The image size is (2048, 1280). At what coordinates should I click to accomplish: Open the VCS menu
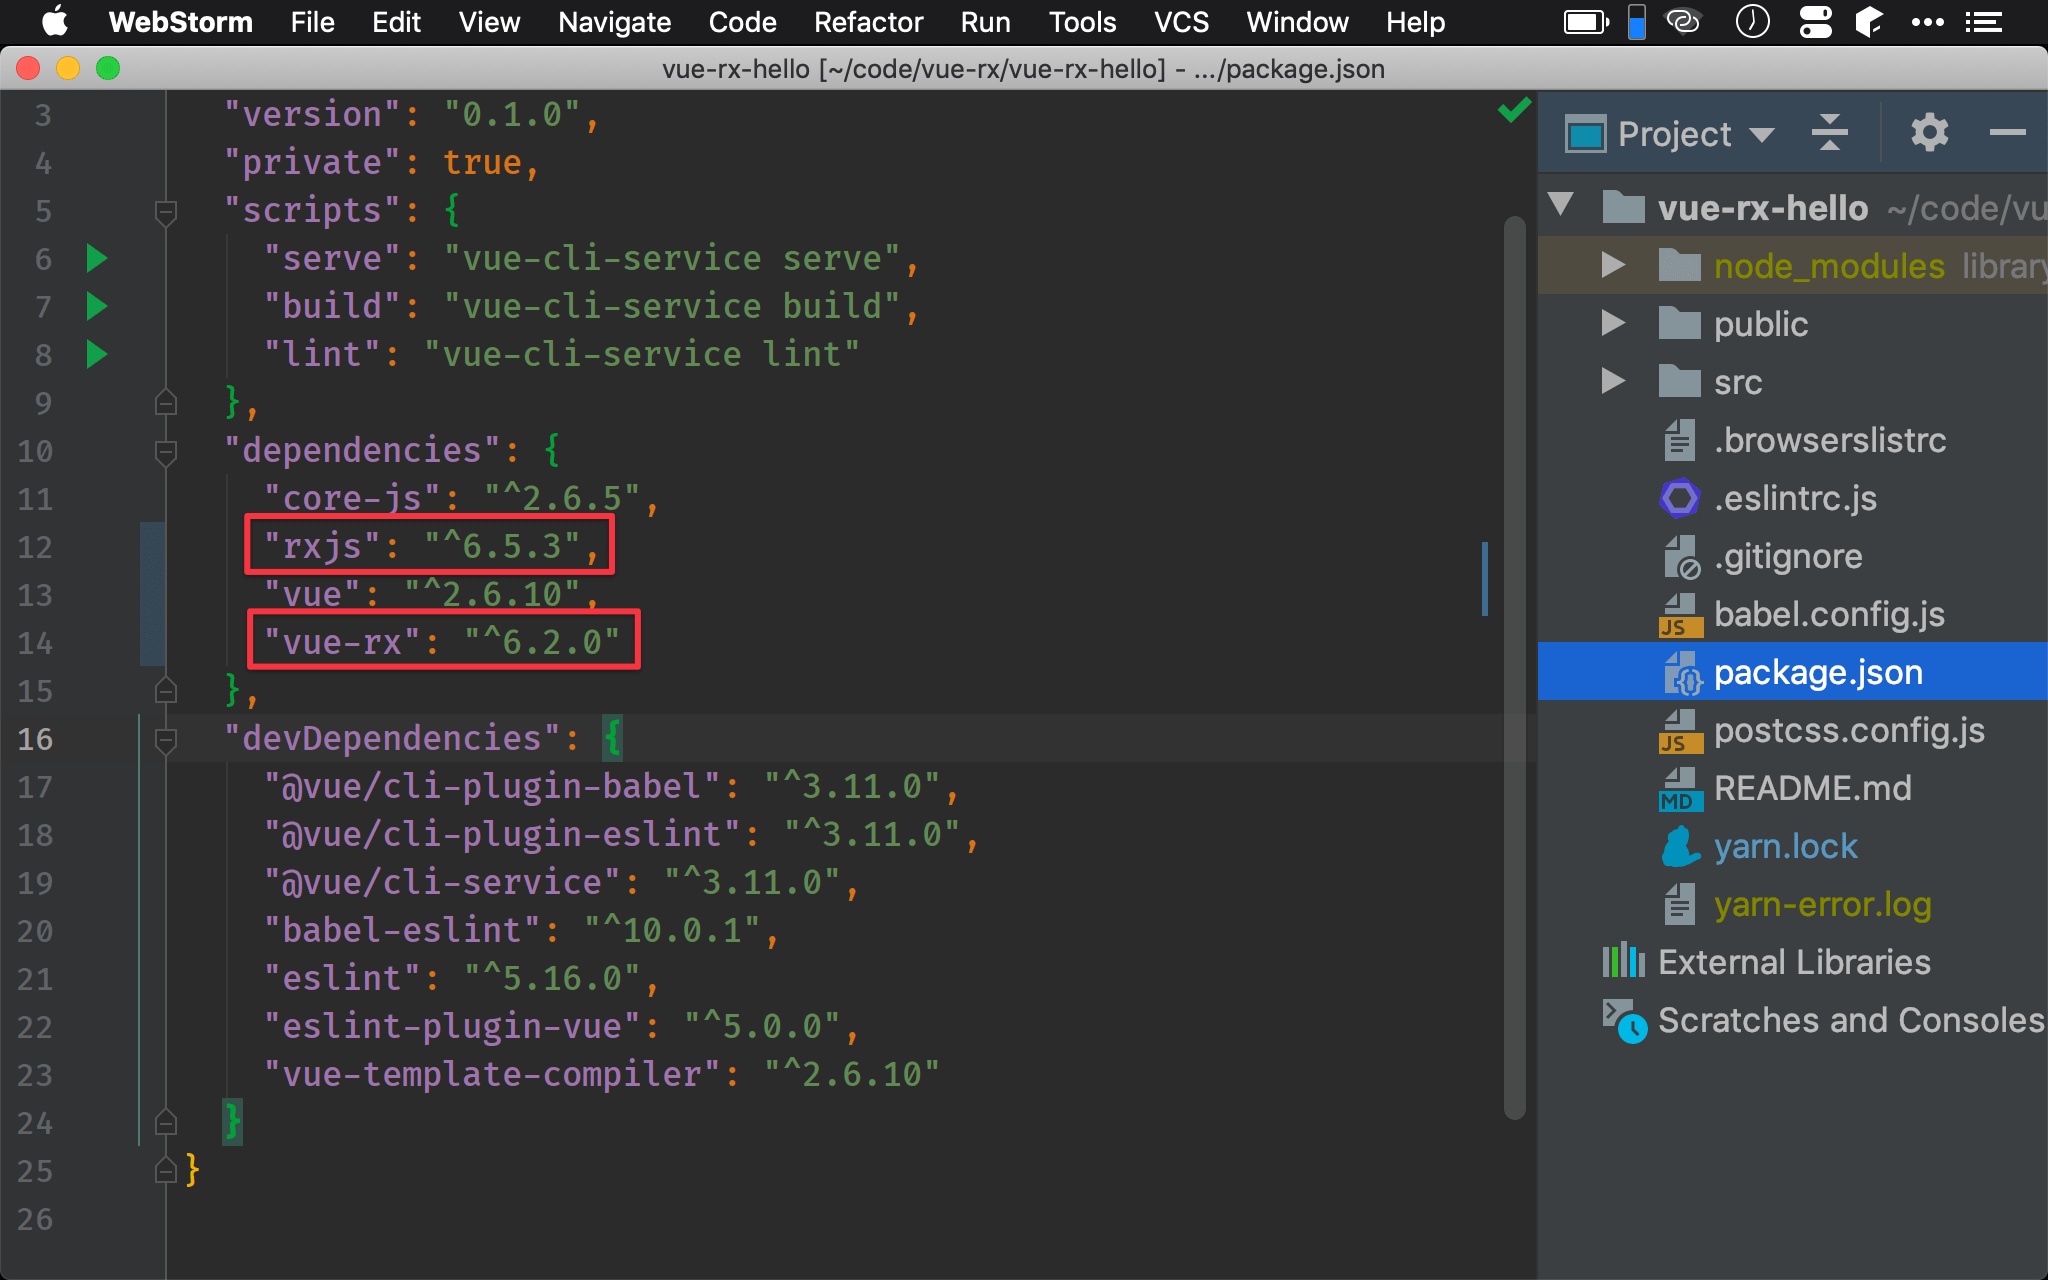pyautogui.click(x=1181, y=21)
